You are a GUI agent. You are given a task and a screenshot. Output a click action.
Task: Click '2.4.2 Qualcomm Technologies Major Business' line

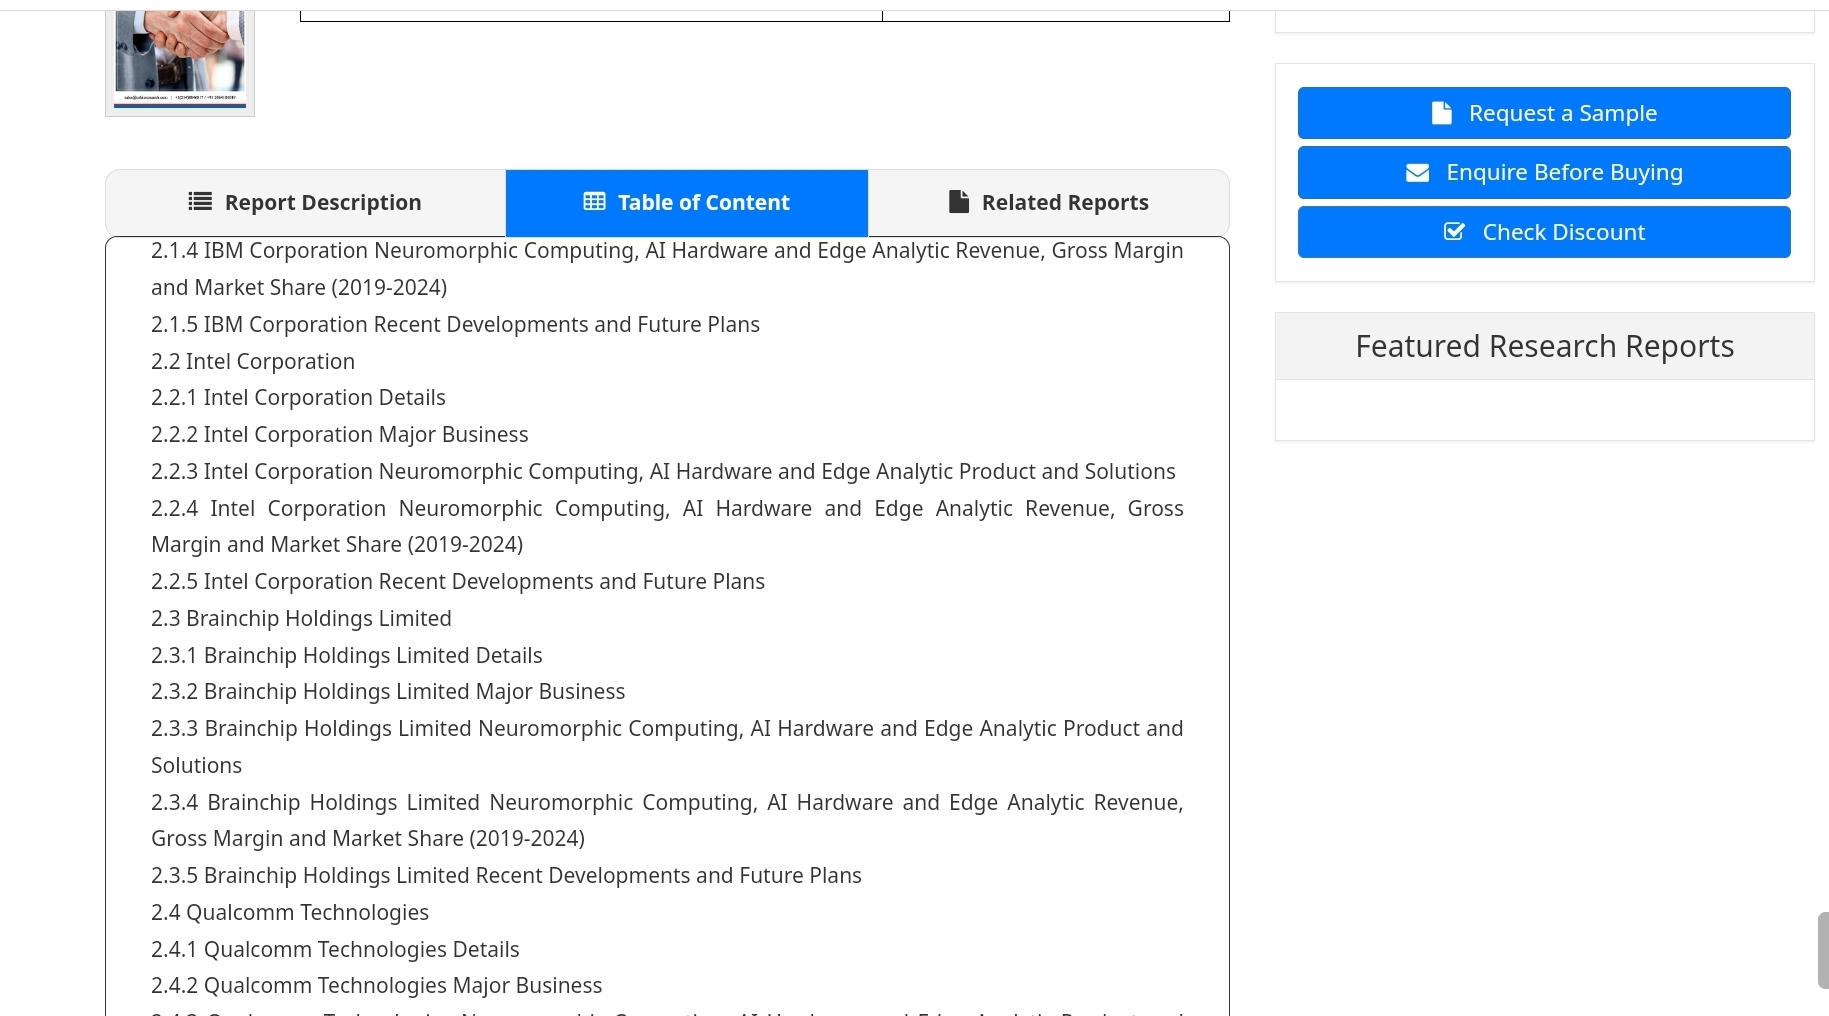point(376,985)
